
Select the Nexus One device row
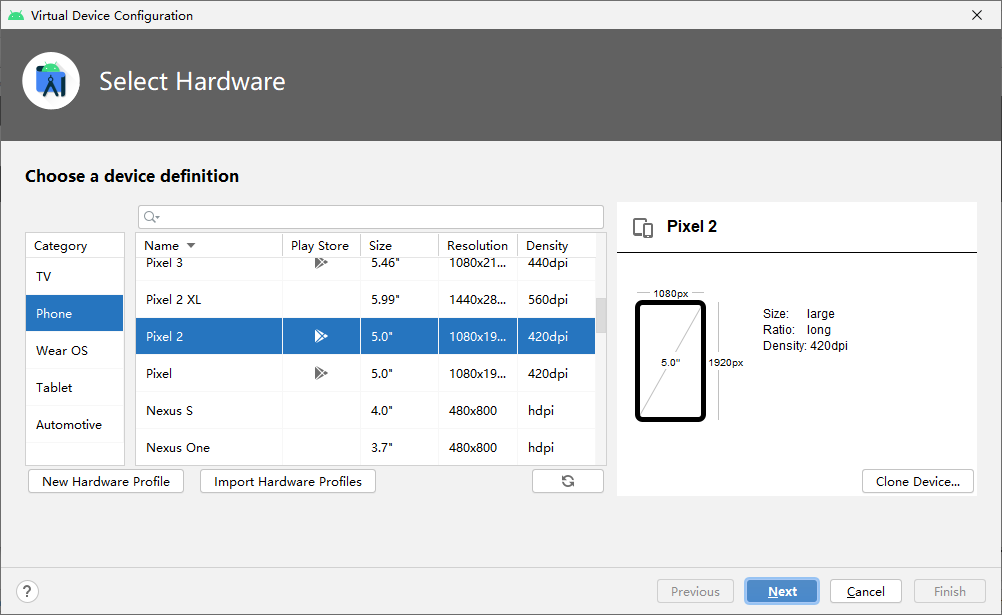pos(366,447)
